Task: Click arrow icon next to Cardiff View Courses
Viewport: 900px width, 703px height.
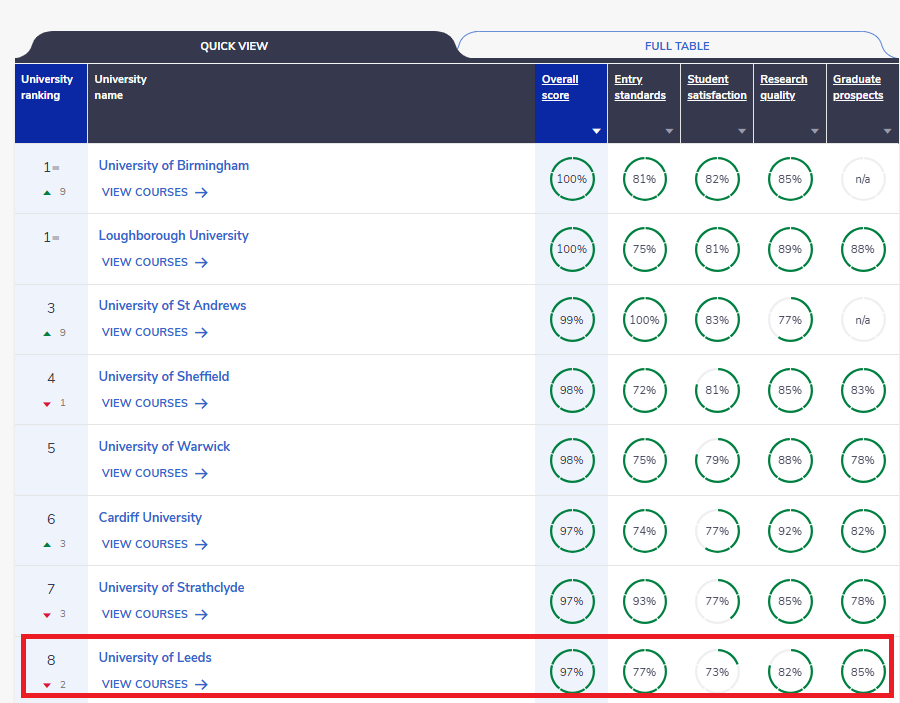Action: (x=202, y=544)
